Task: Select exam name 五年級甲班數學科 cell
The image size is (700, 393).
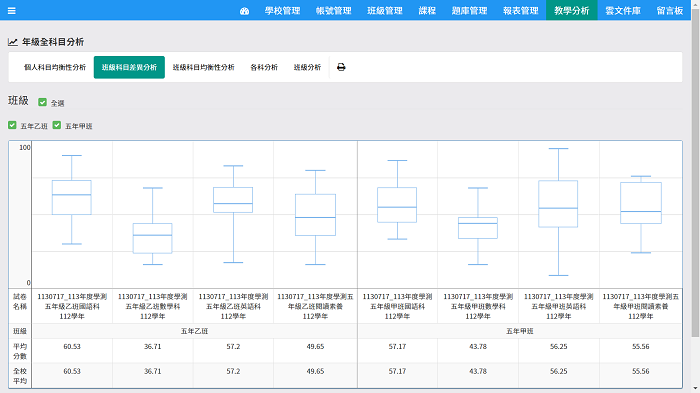Action: 478,306
